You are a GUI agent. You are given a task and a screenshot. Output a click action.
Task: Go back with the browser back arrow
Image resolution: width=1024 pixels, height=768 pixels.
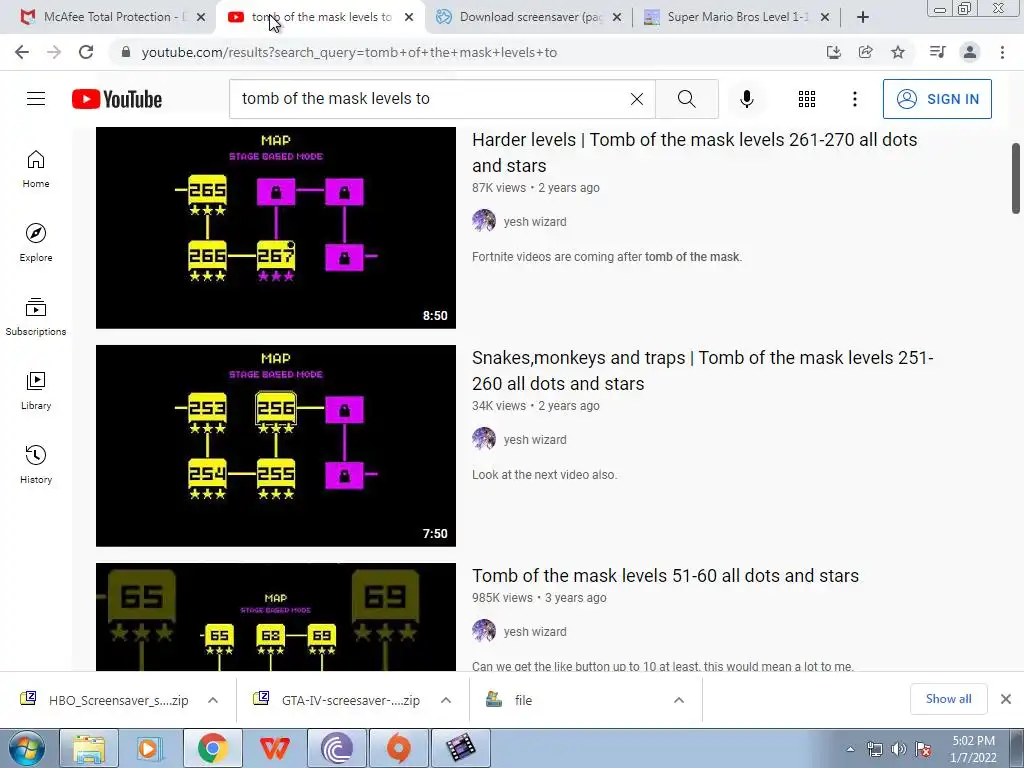pos(22,52)
